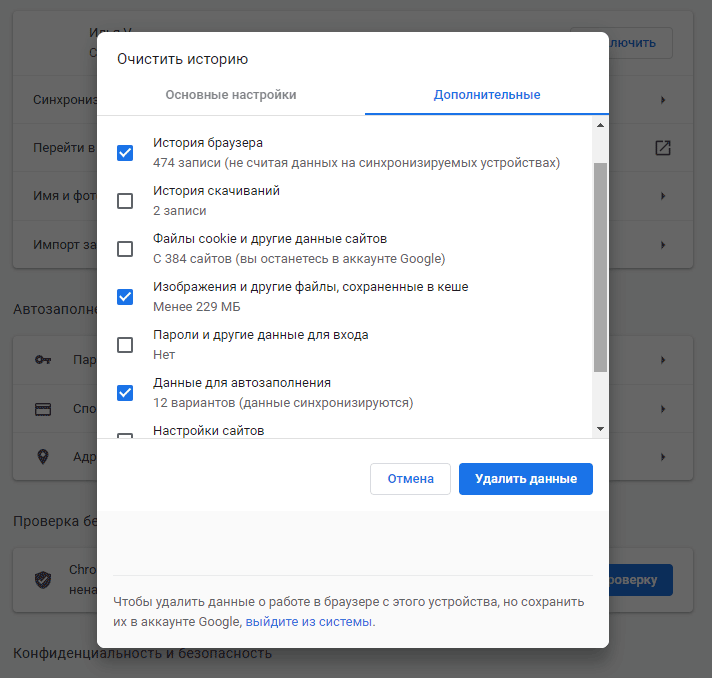Open external link icon in Перейти row
This screenshot has width=712, height=678.
[x=663, y=148]
